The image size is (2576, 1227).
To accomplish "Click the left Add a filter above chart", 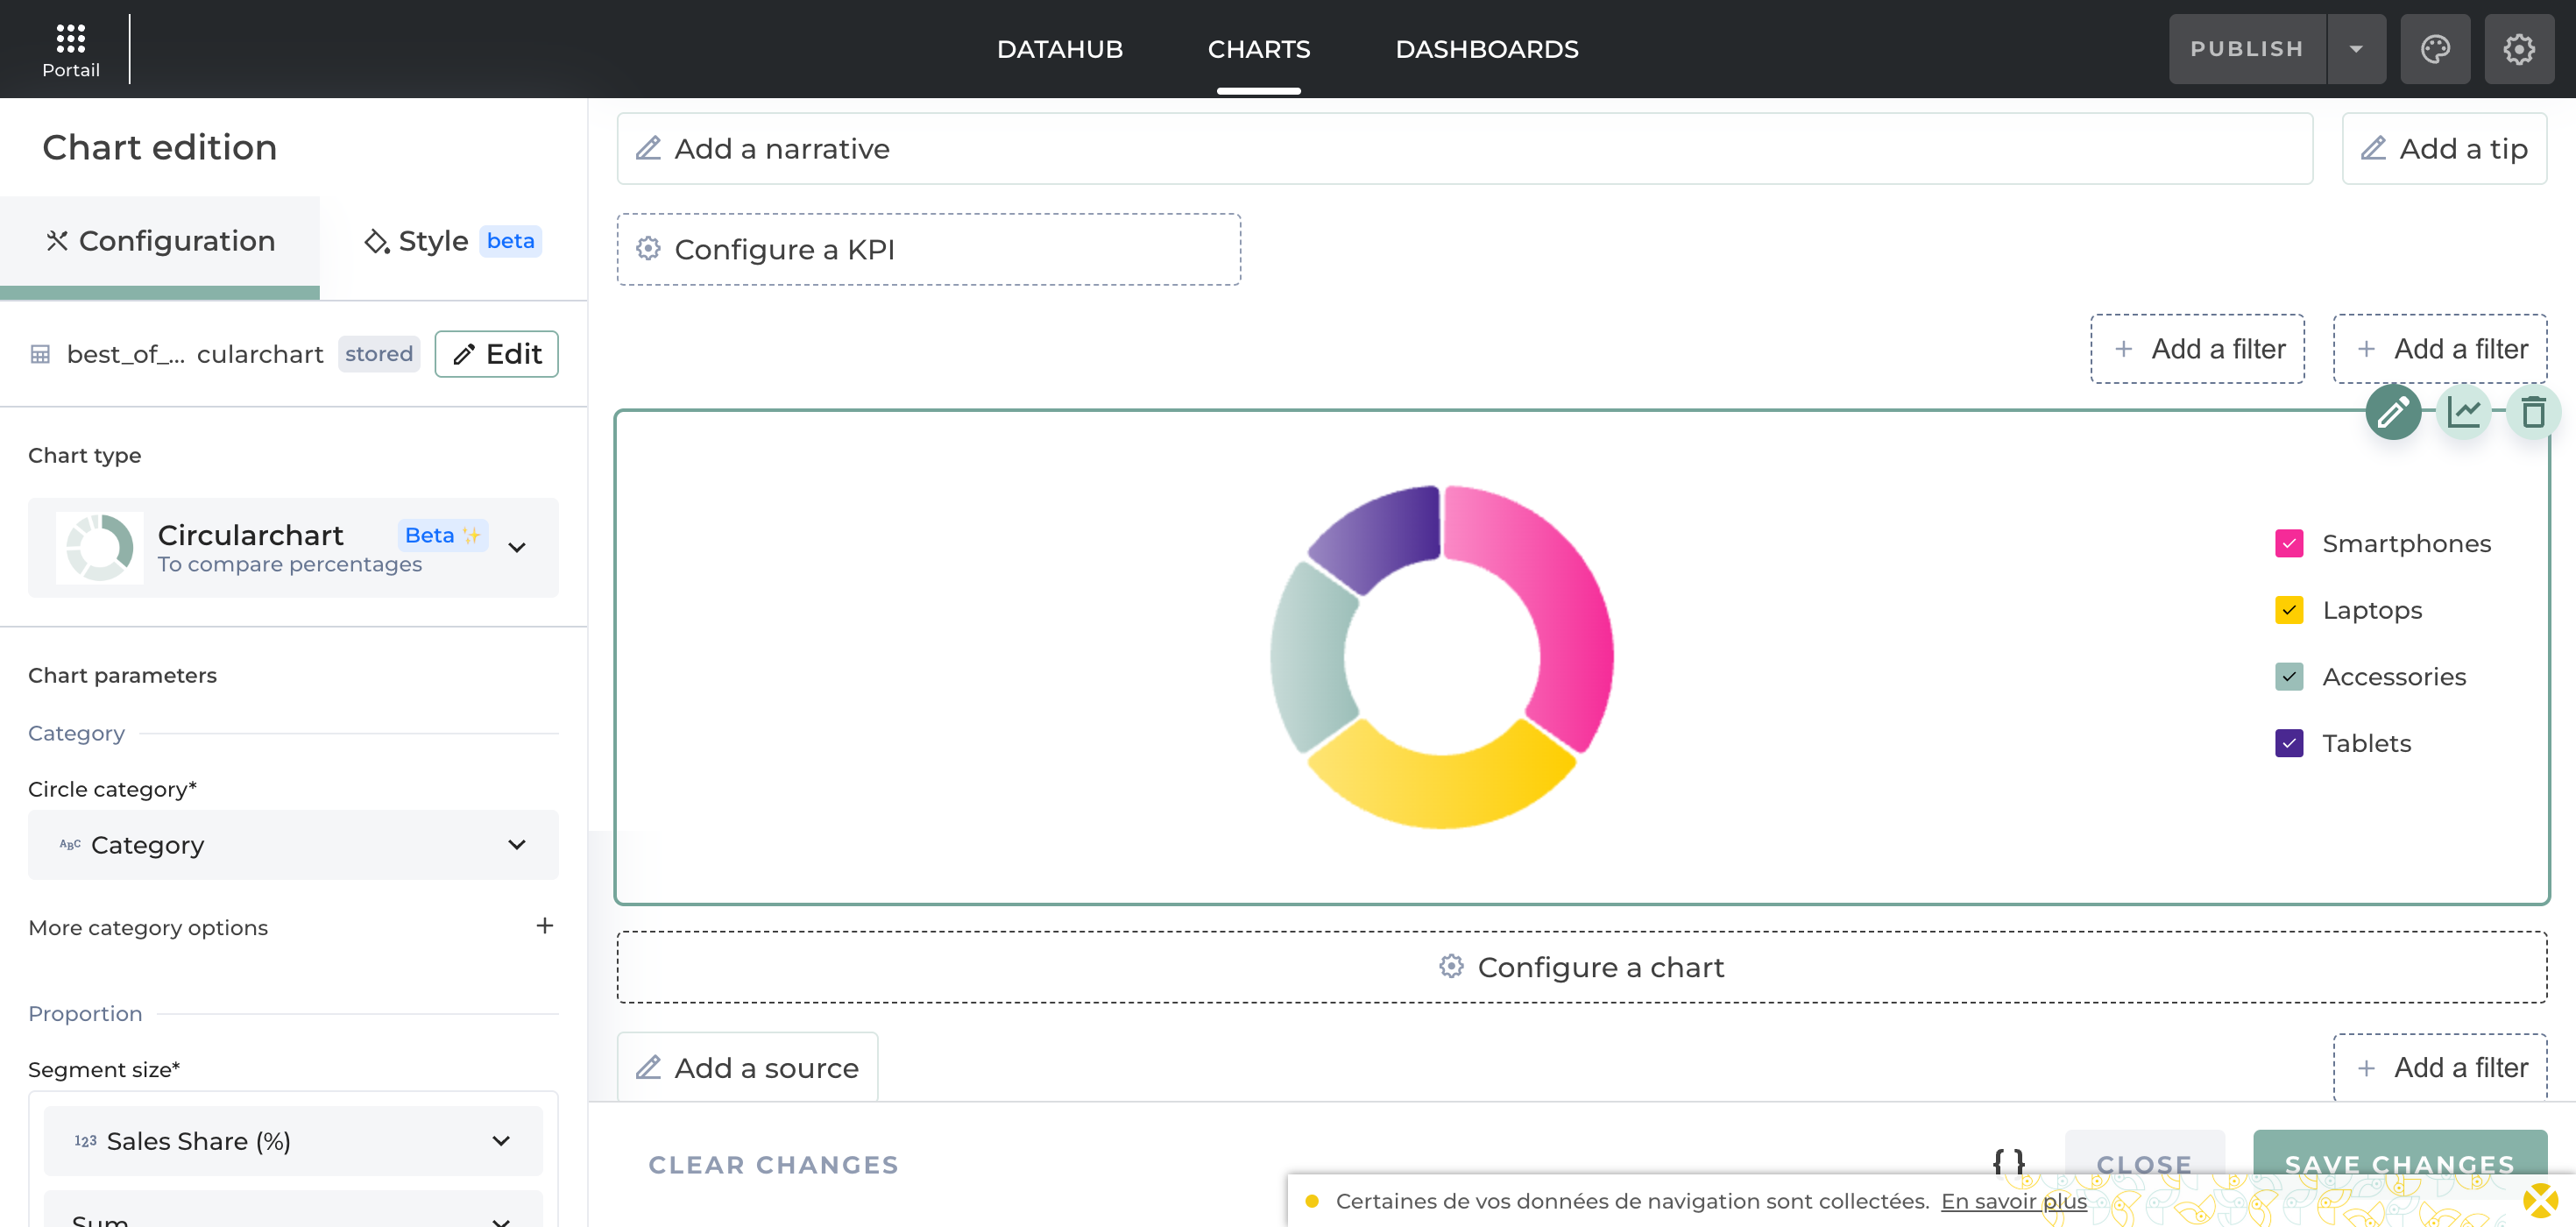I will (2197, 349).
